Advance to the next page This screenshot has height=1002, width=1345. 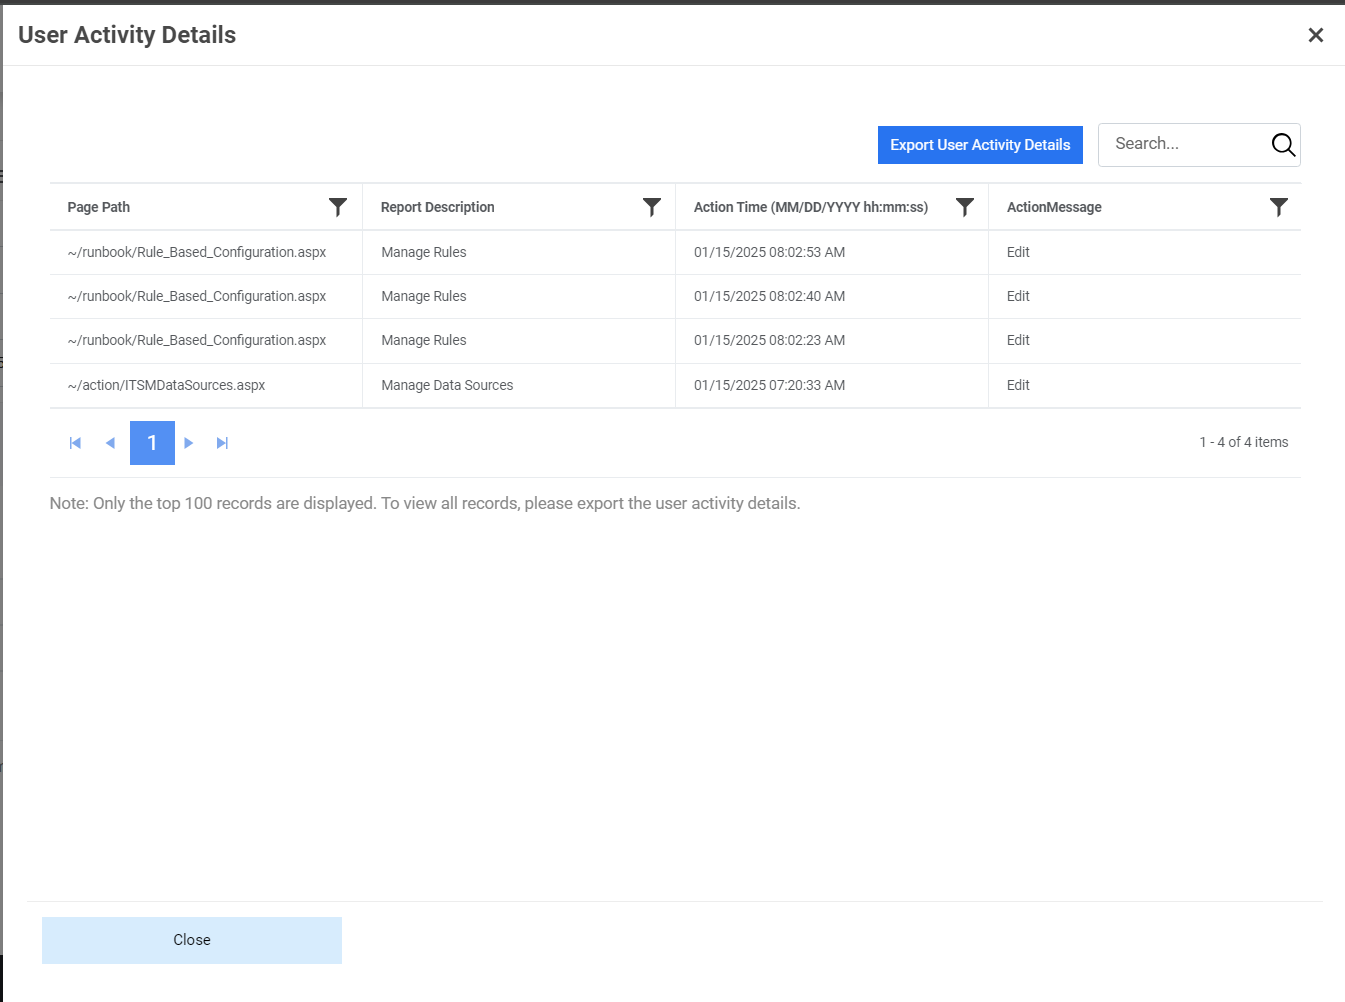tap(188, 442)
